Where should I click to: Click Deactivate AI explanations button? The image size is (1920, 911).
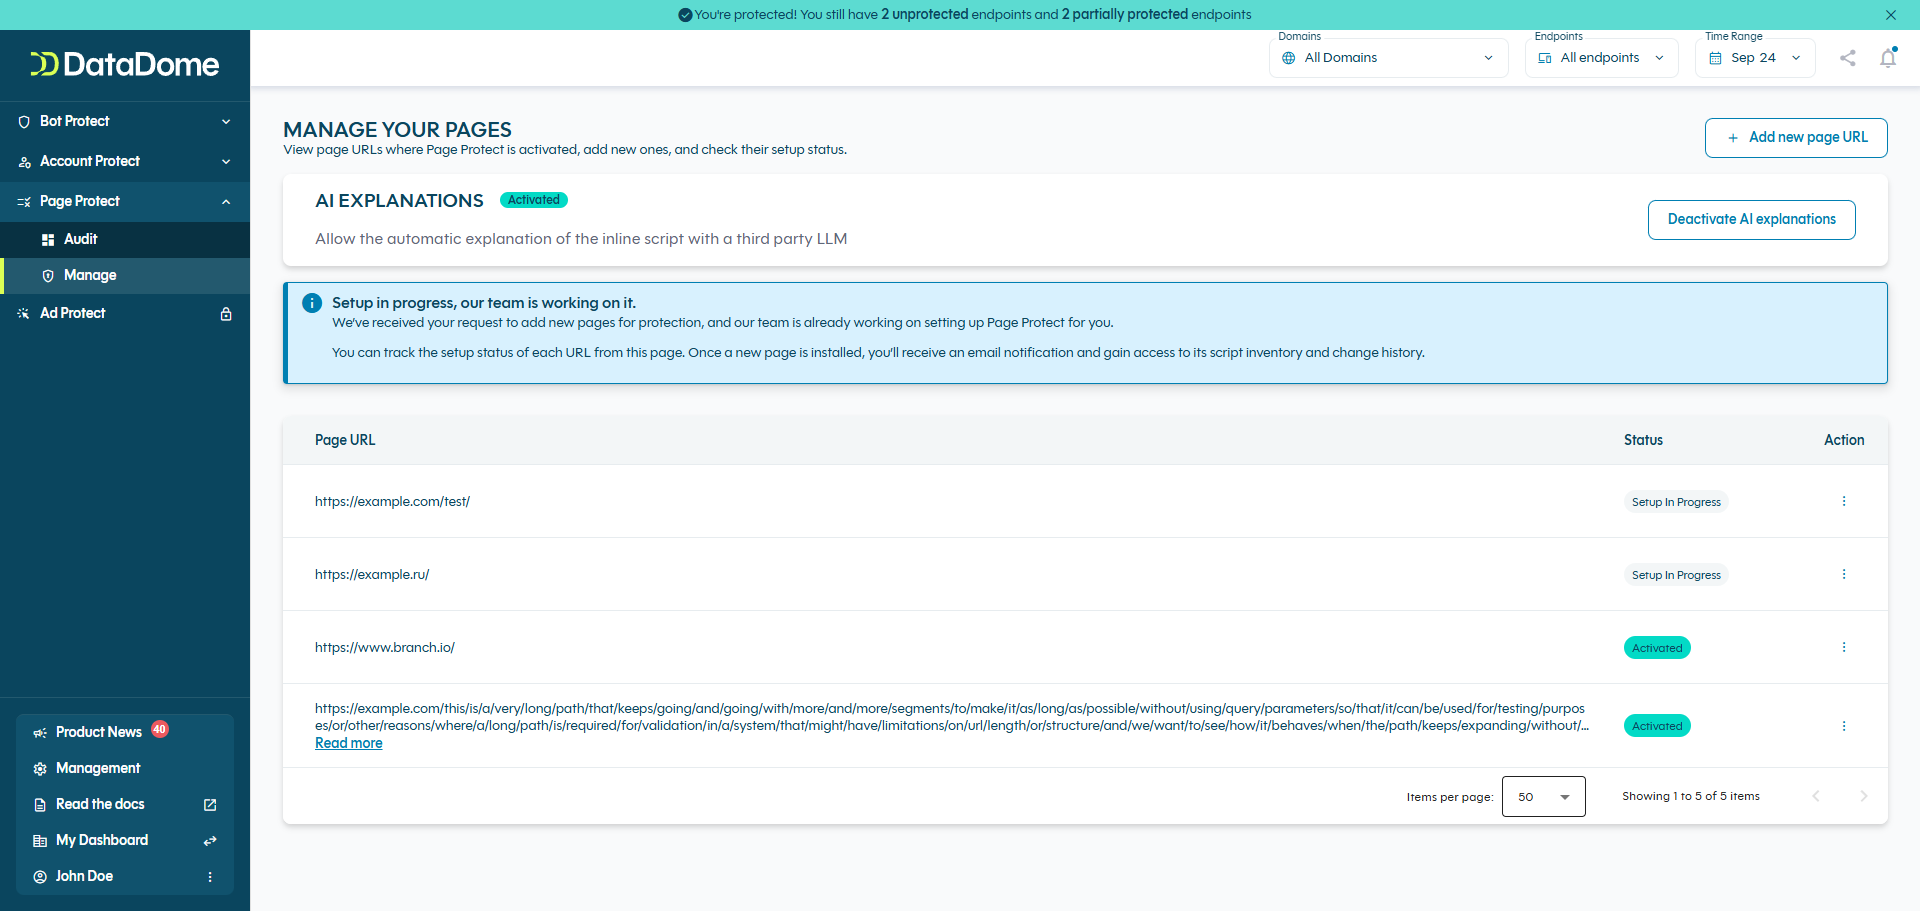tap(1752, 220)
